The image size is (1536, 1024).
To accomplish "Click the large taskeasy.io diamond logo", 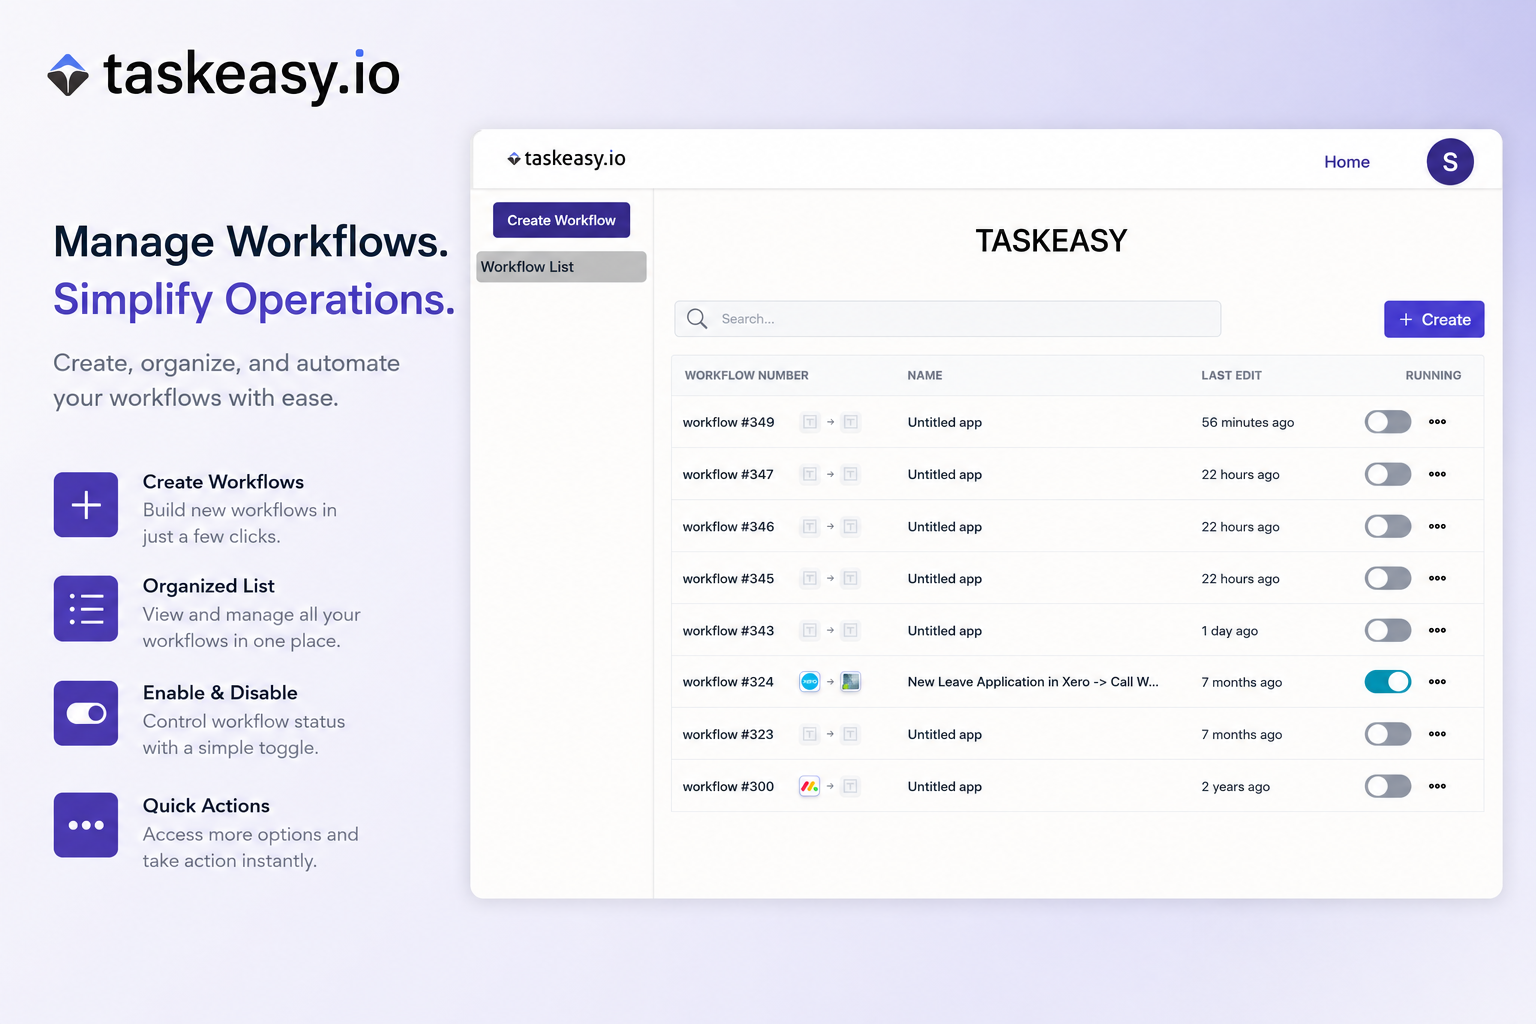I will pyautogui.click(x=68, y=75).
